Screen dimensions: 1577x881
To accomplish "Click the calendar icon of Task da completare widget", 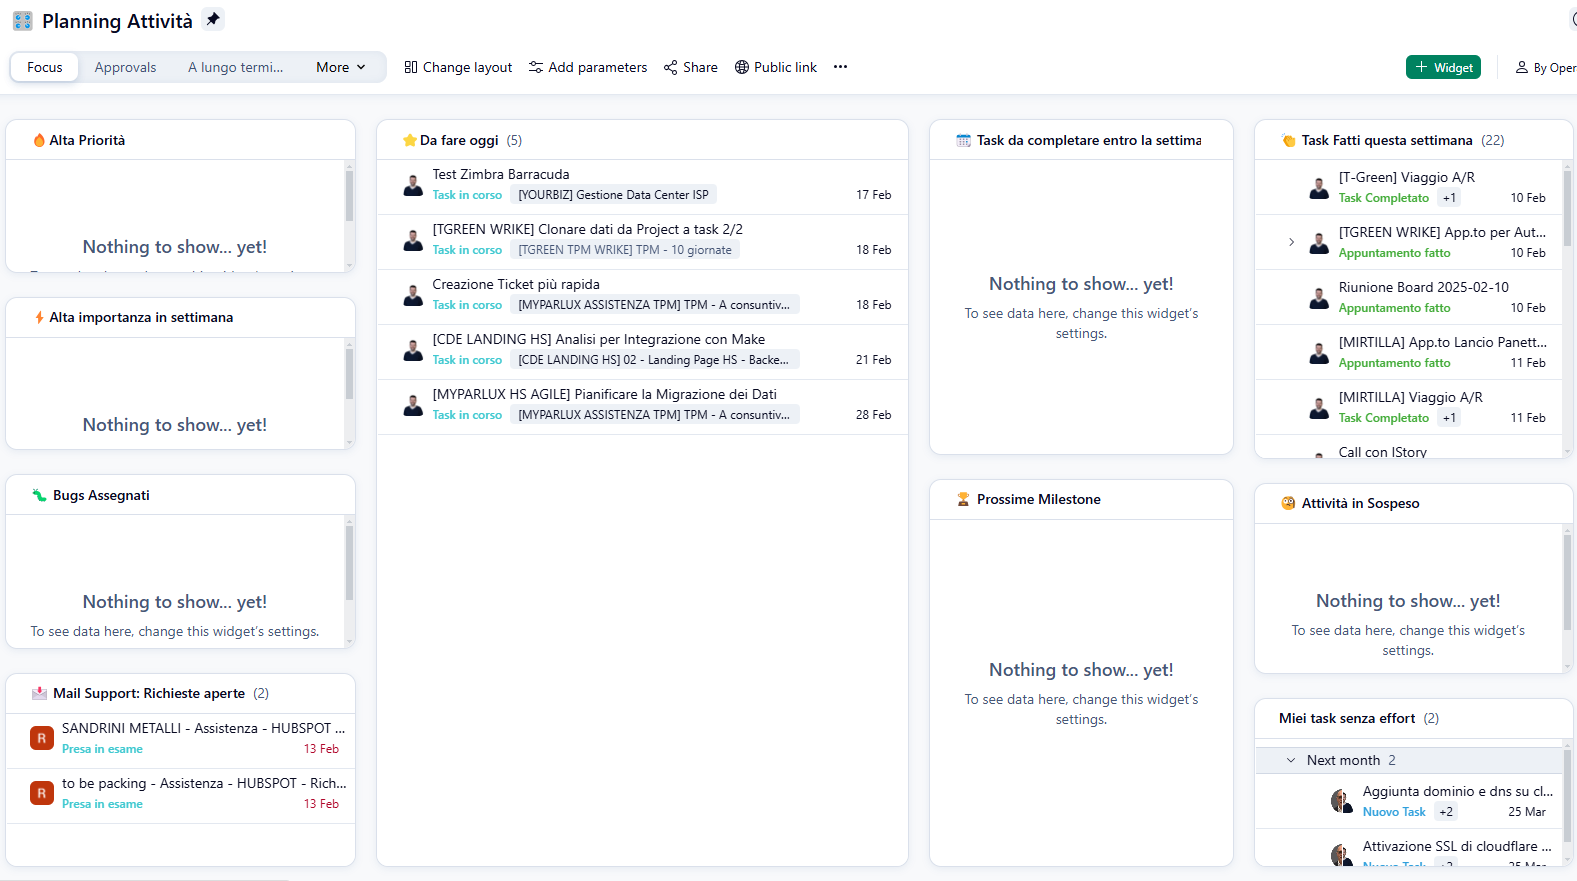I will pyautogui.click(x=963, y=140).
